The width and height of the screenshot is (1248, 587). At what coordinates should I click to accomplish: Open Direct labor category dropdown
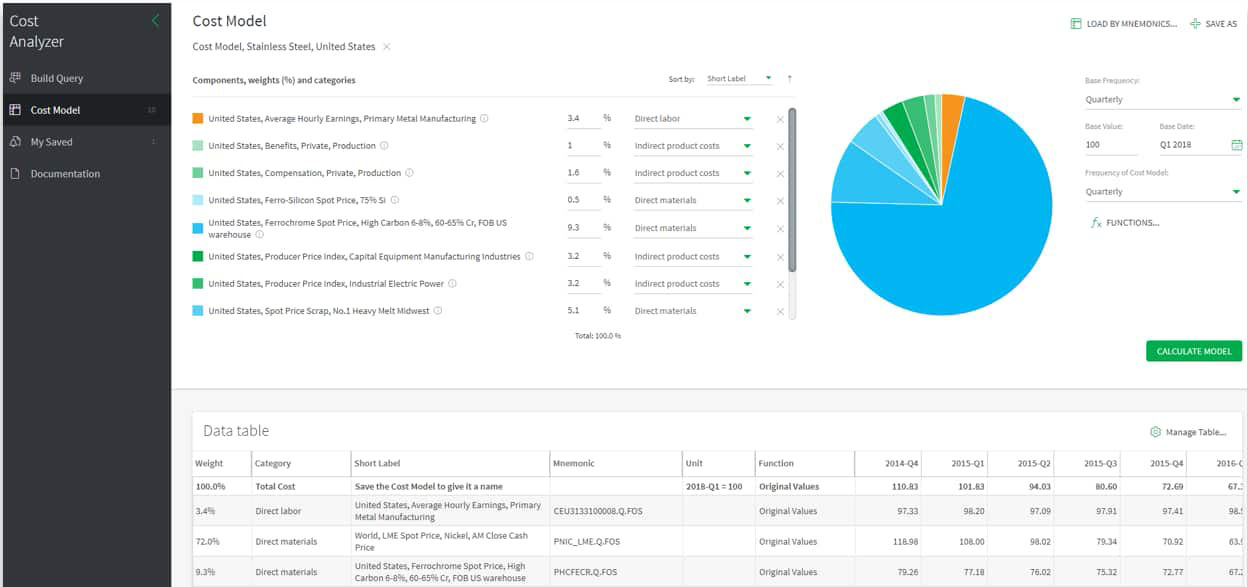(693, 119)
